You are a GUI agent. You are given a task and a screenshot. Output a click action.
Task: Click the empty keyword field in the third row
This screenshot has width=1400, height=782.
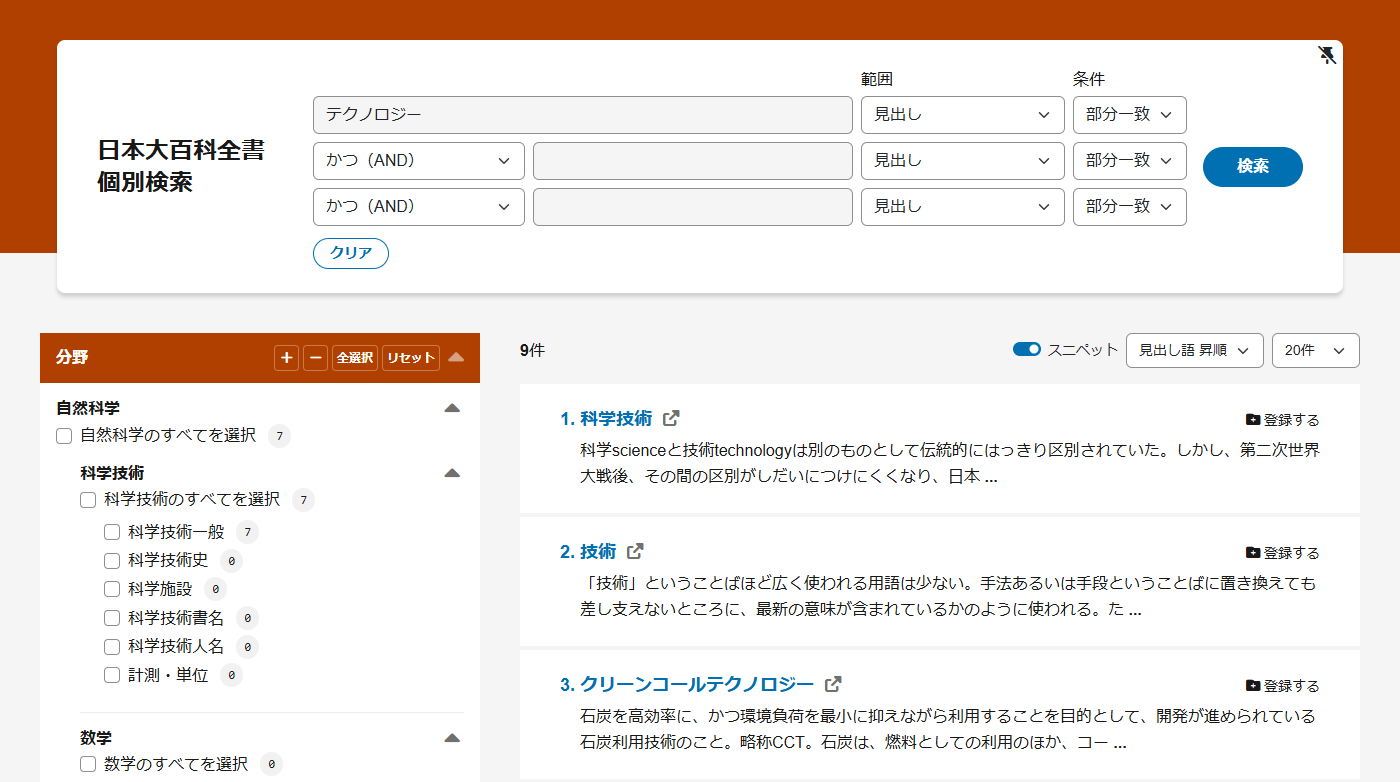point(693,207)
